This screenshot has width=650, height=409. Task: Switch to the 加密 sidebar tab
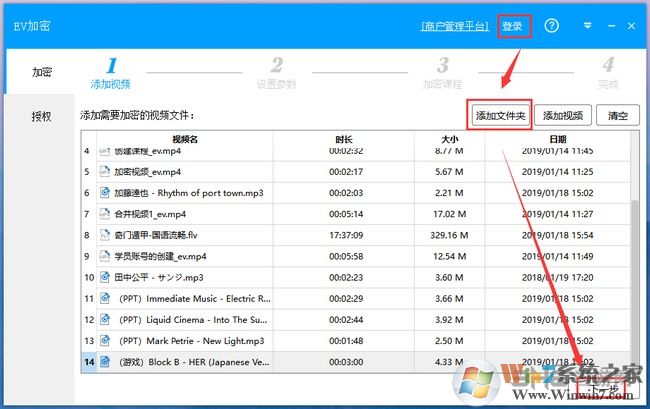(42, 72)
